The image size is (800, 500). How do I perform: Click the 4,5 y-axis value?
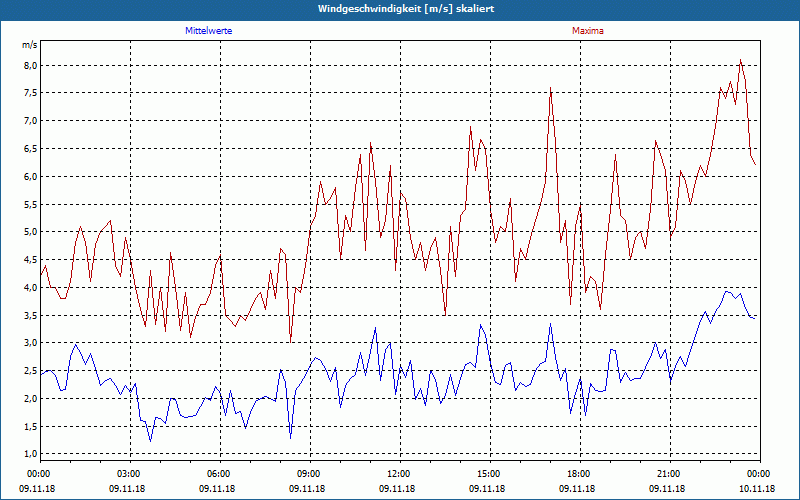[x=29, y=260]
